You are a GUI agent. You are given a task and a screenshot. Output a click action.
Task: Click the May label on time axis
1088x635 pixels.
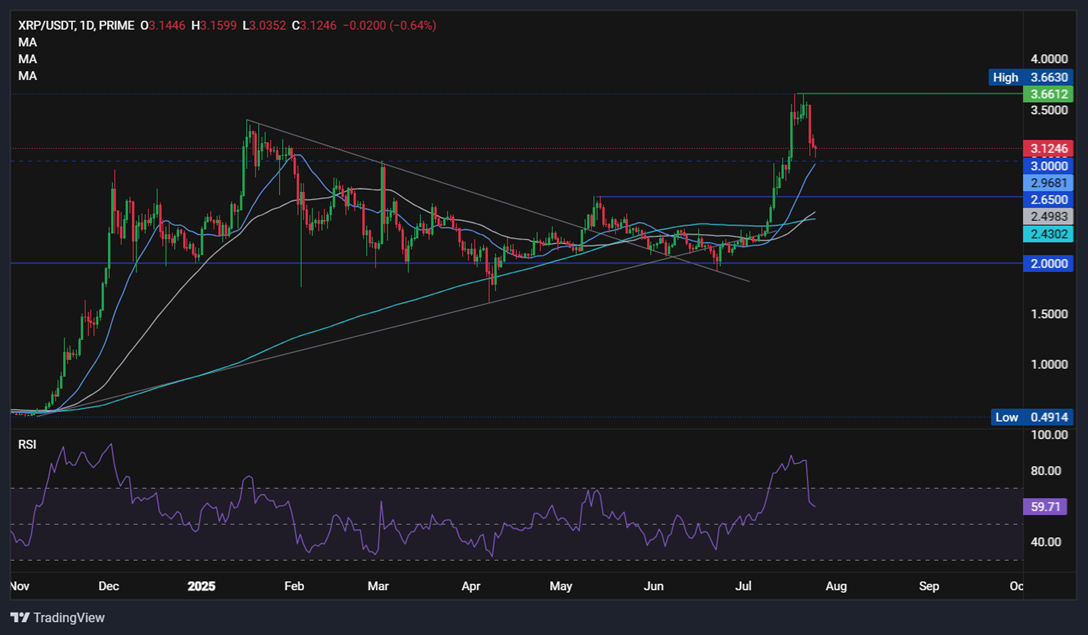pos(561,586)
